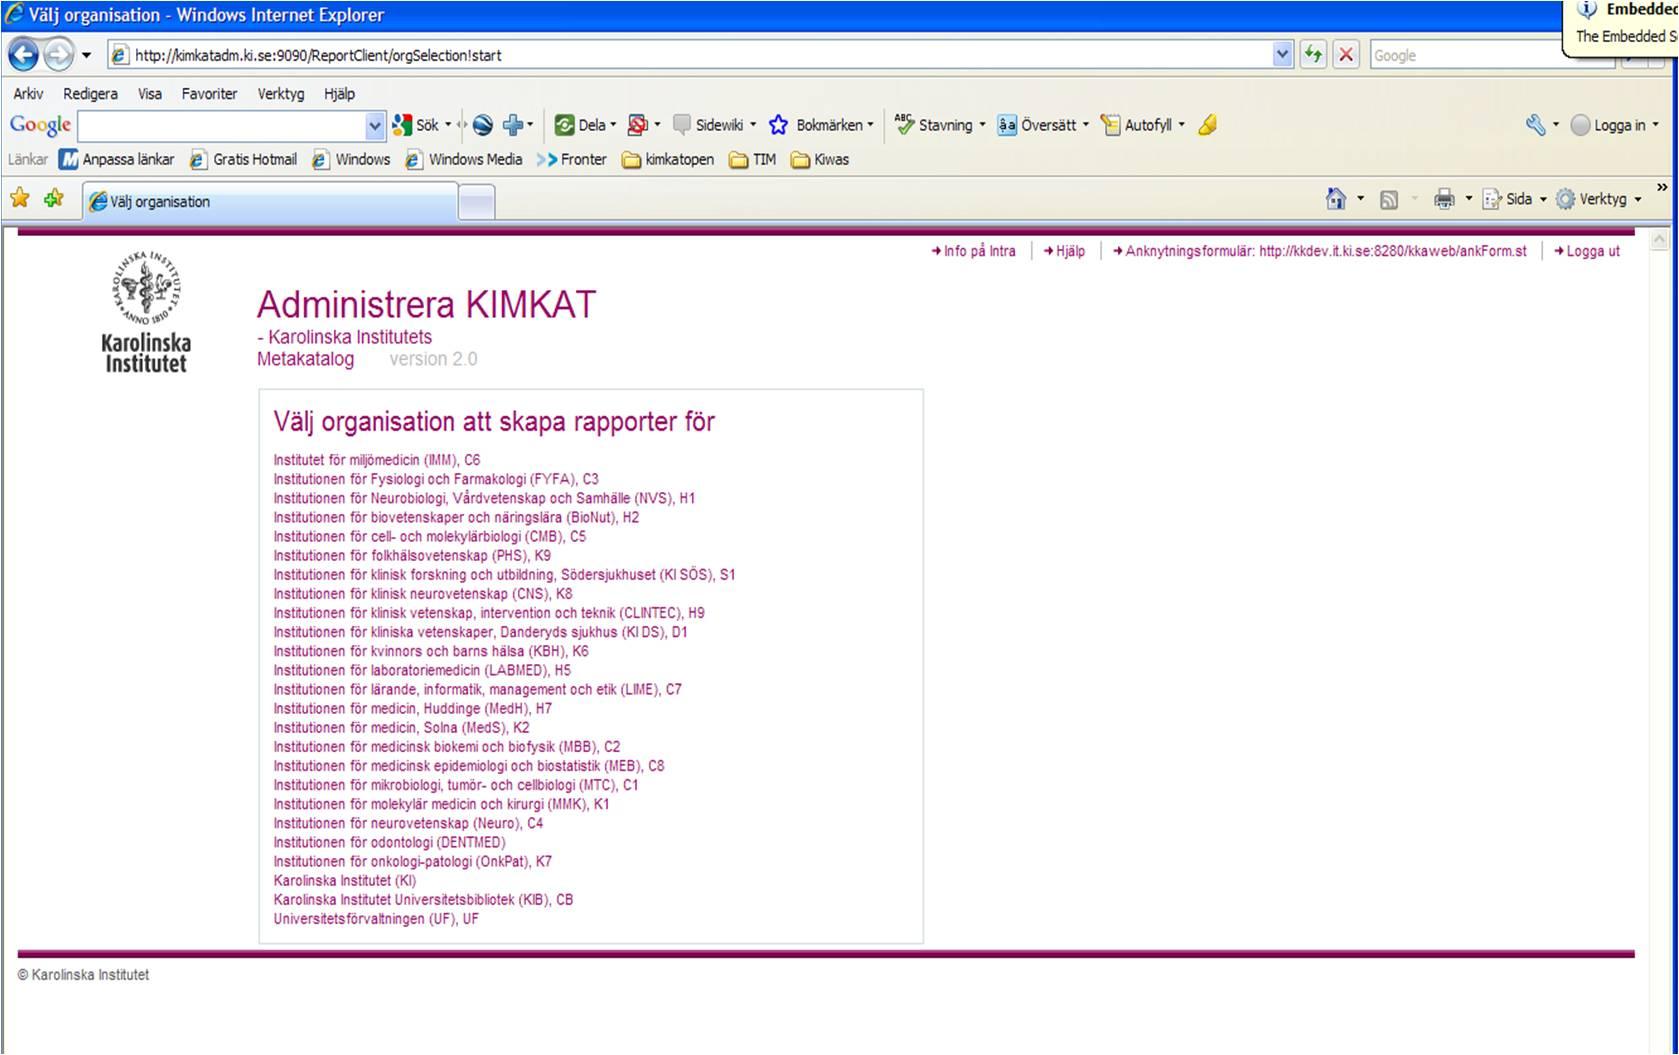
Task: Click the URL address bar field
Action: pyautogui.click(x=690, y=55)
